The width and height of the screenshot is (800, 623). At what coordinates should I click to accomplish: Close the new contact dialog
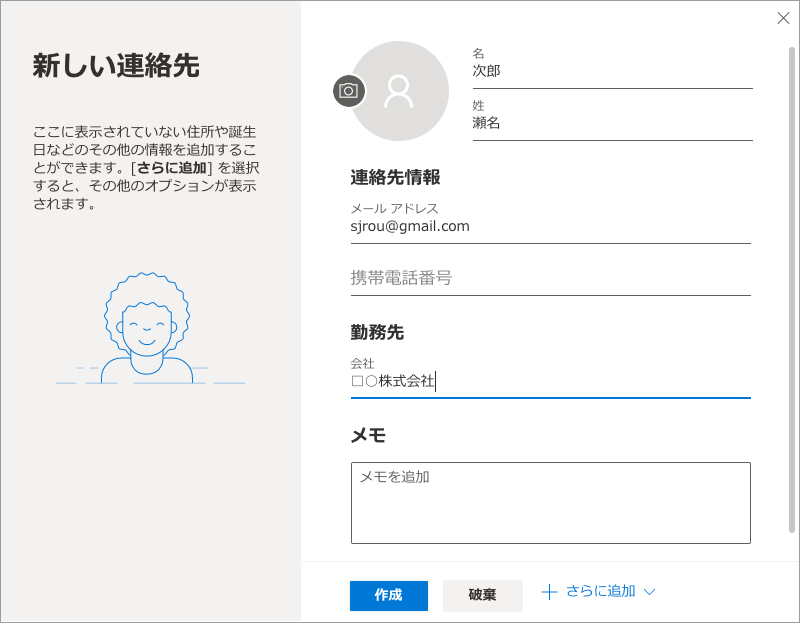point(783,18)
